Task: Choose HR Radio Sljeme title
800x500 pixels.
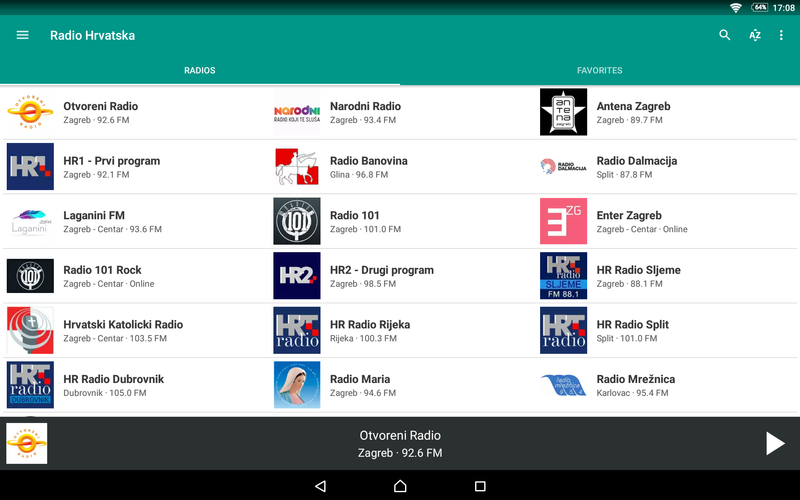Action: (638, 270)
